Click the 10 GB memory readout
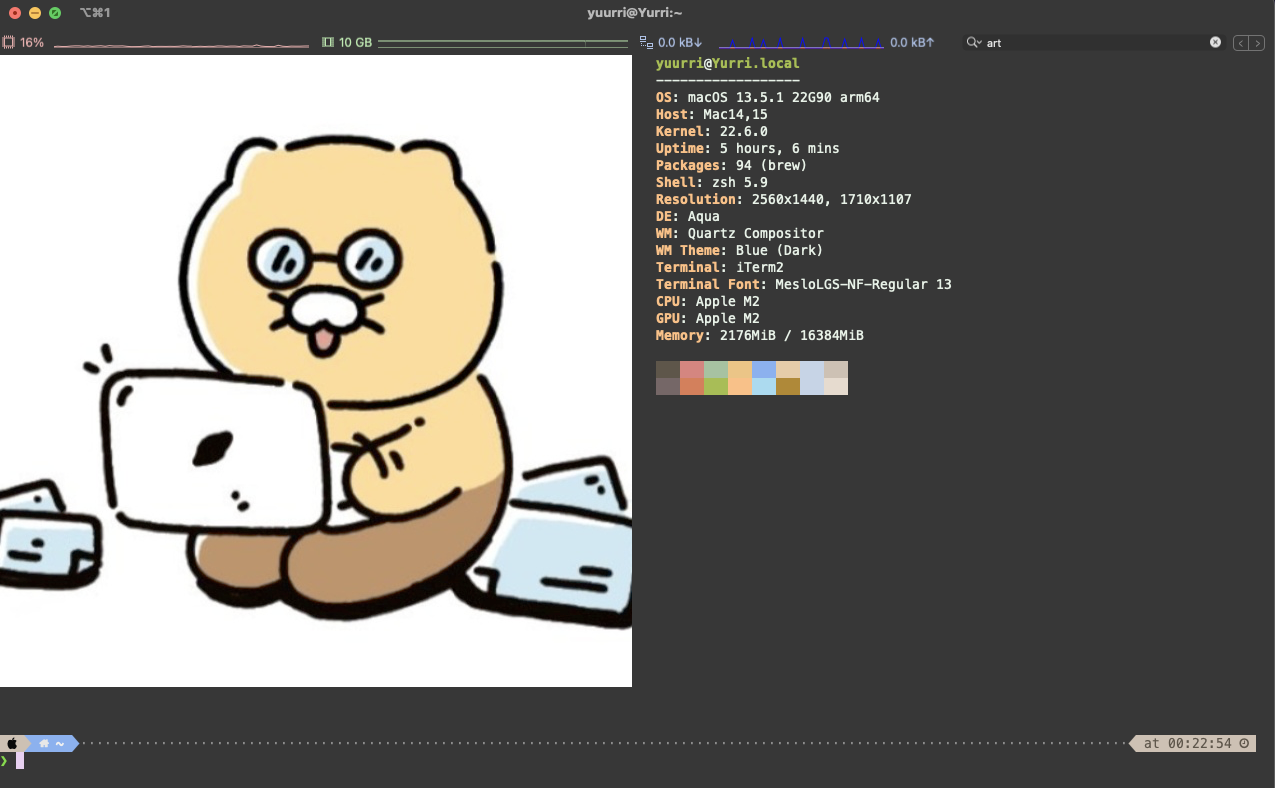The image size is (1275, 788). 355,43
